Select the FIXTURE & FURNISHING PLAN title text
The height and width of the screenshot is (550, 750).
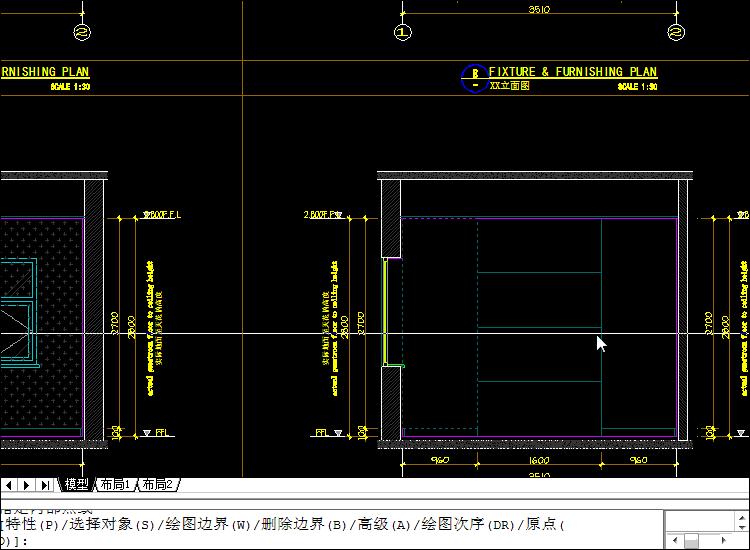(573, 72)
